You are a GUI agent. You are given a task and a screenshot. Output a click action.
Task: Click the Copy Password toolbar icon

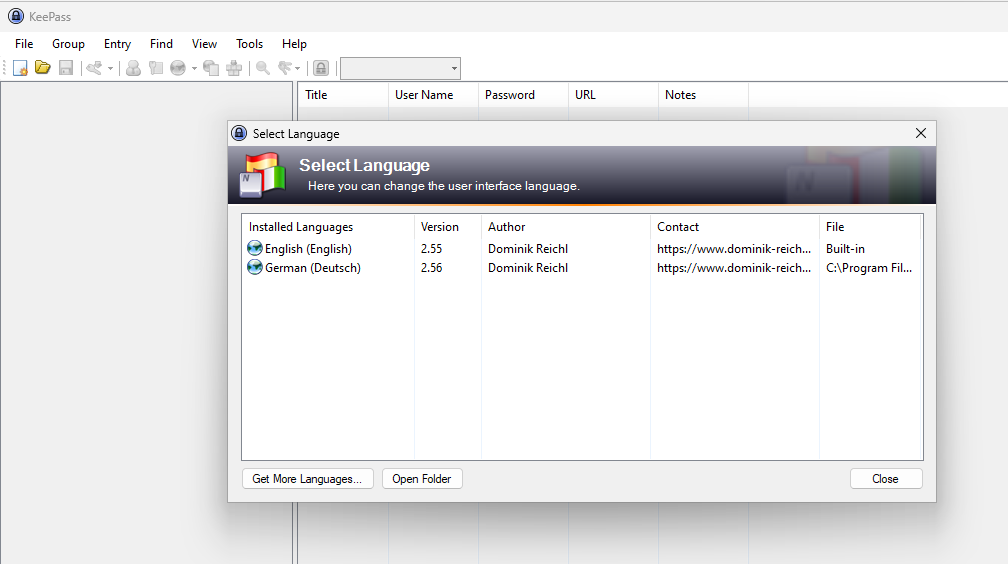[156, 68]
